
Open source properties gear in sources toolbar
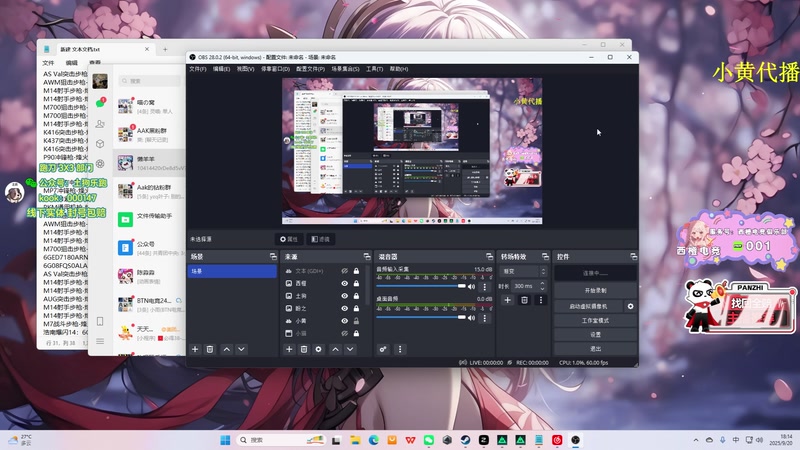point(319,349)
